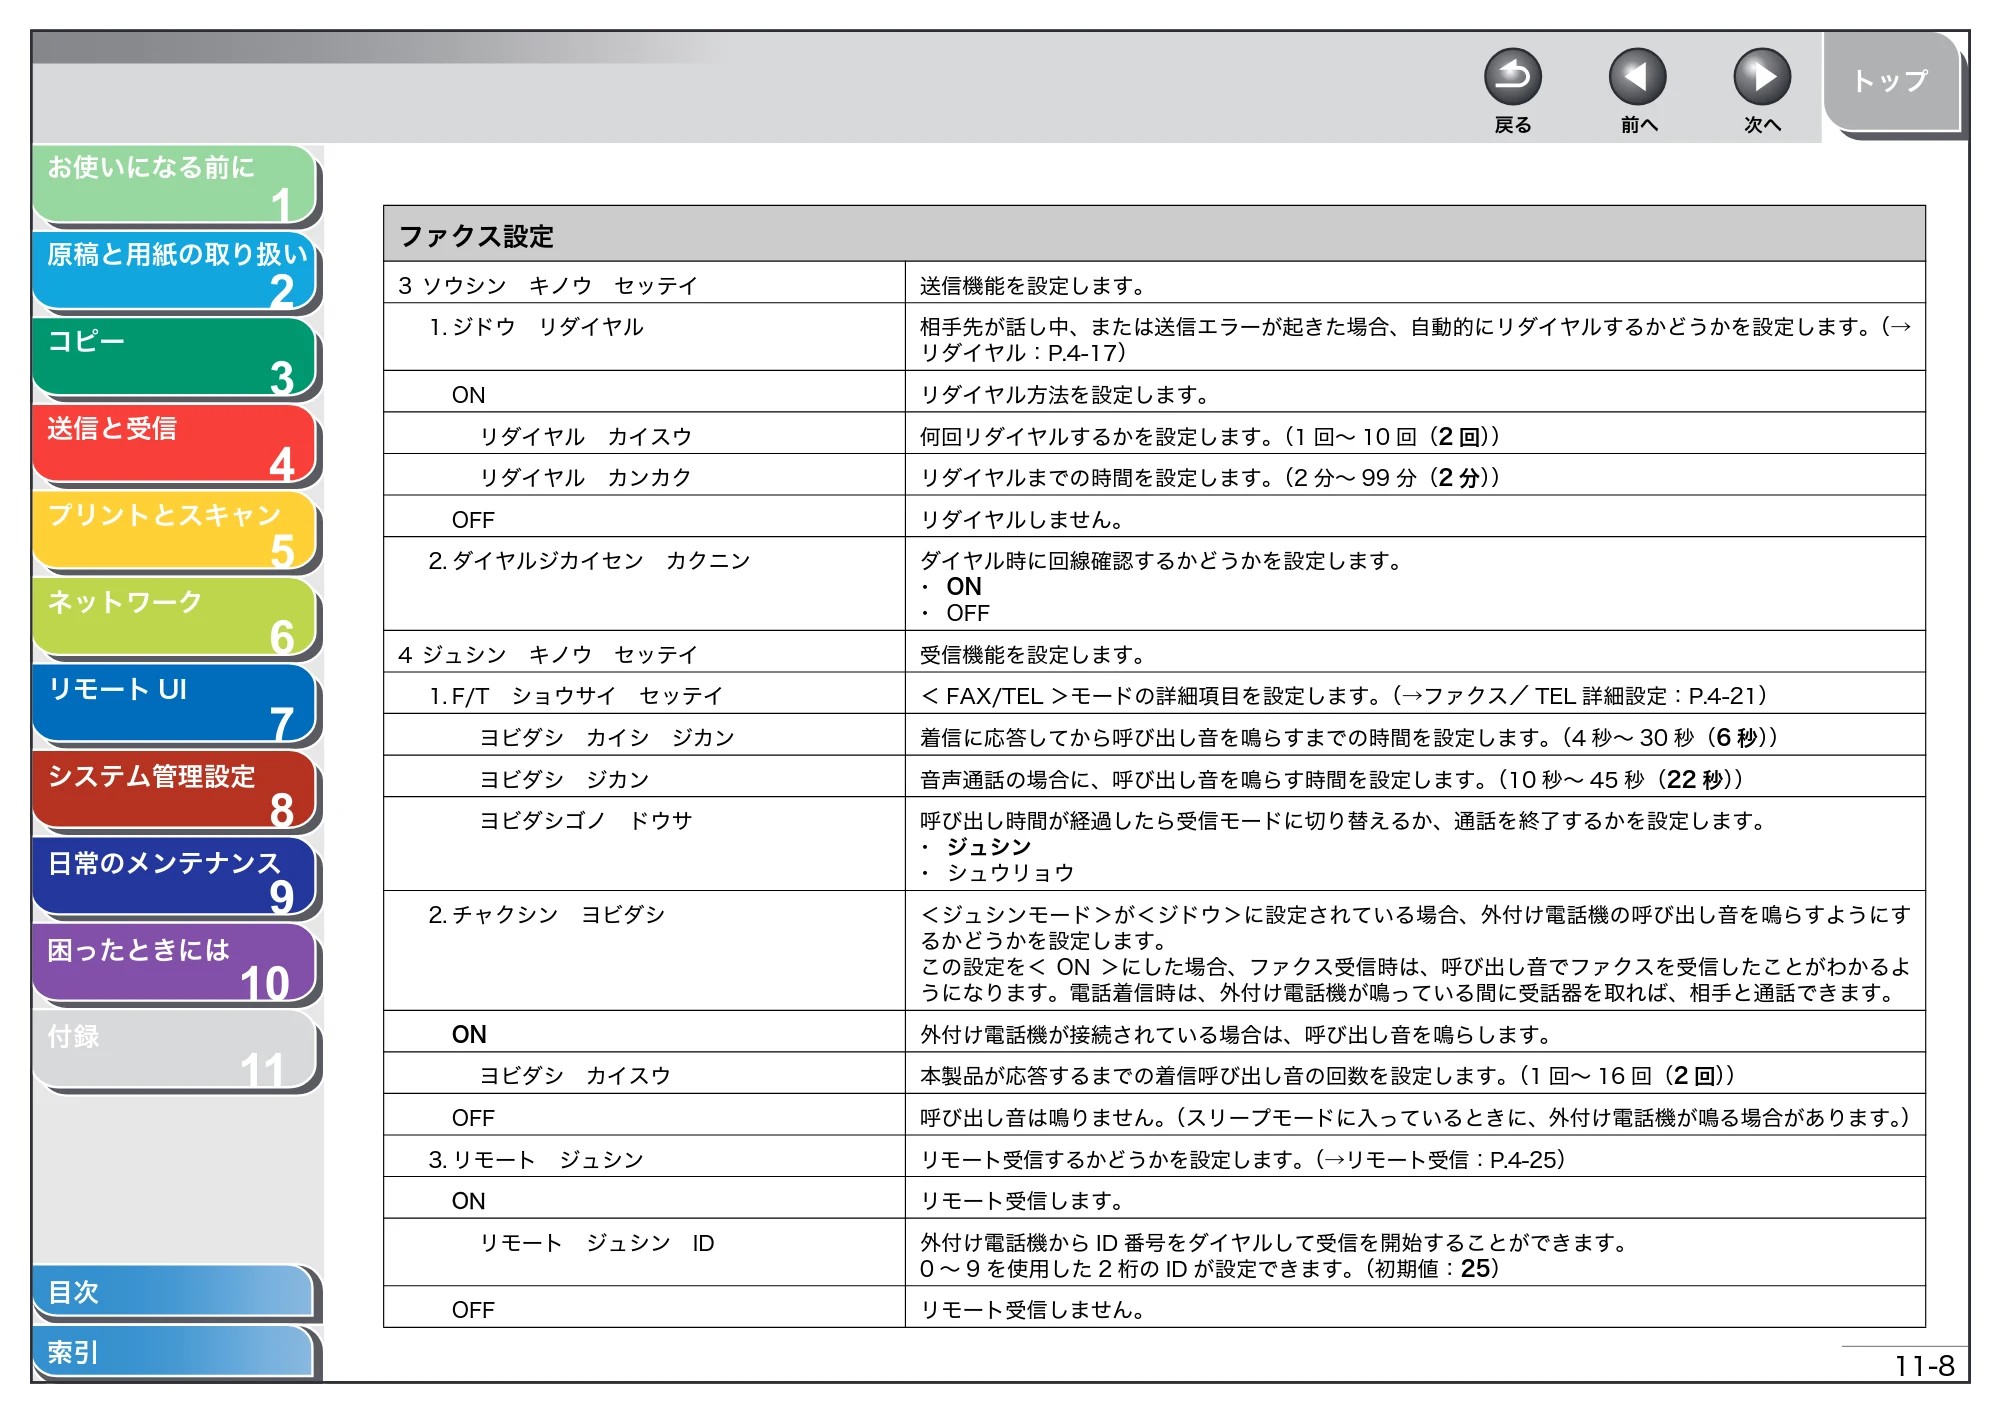Open the トップ tab
Viewport: 2000px width, 1414px height.
pyautogui.click(x=1891, y=81)
